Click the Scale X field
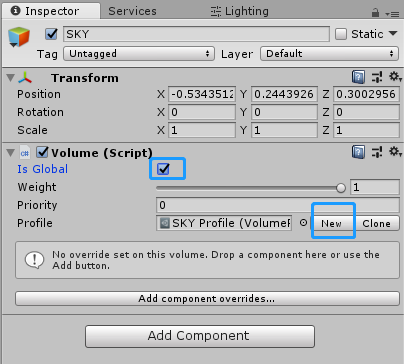Screen dimensions: 404x364 point(202,130)
